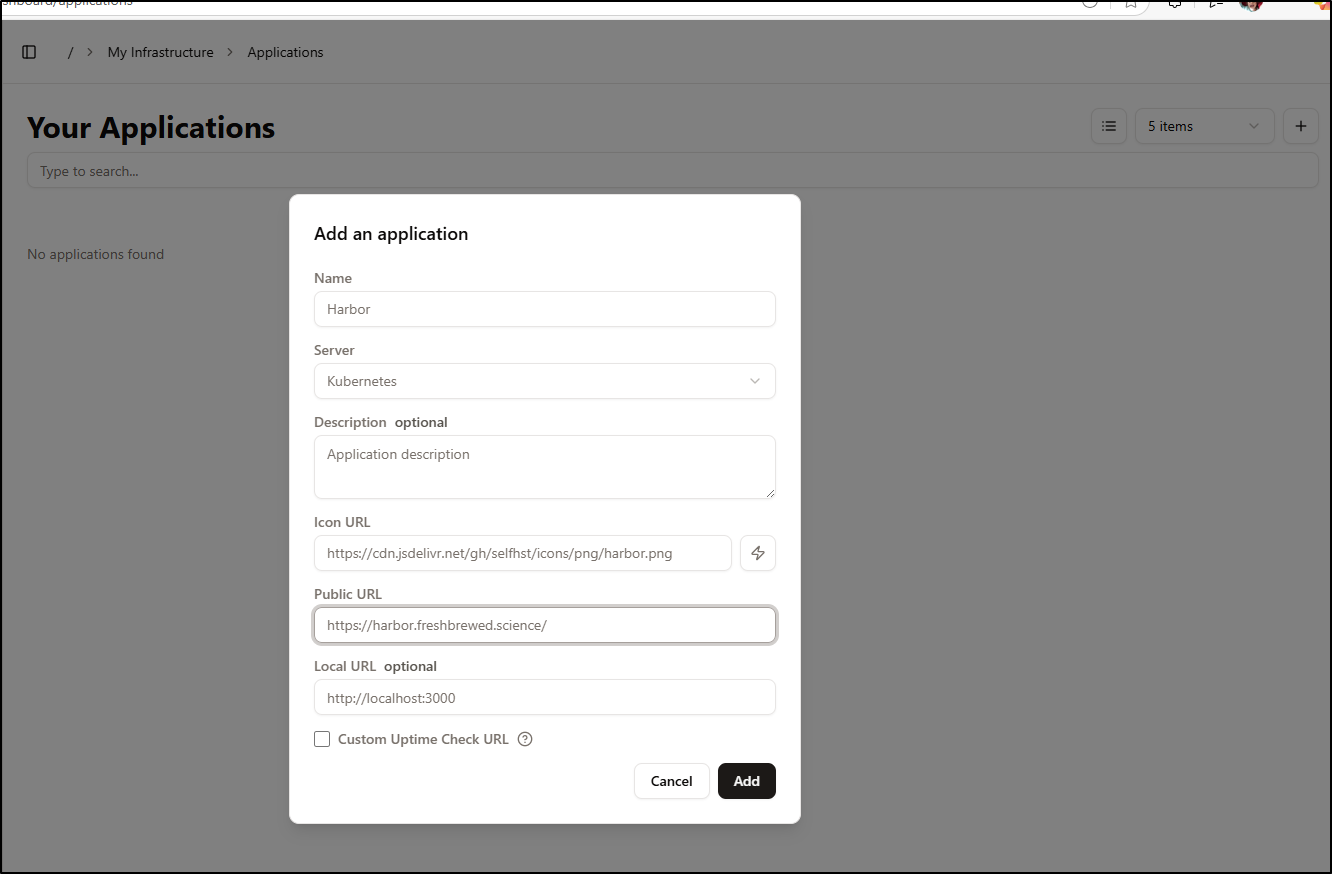Click into the Description text area
This screenshot has height=874, width=1332.
pyautogui.click(x=545, y=467)
